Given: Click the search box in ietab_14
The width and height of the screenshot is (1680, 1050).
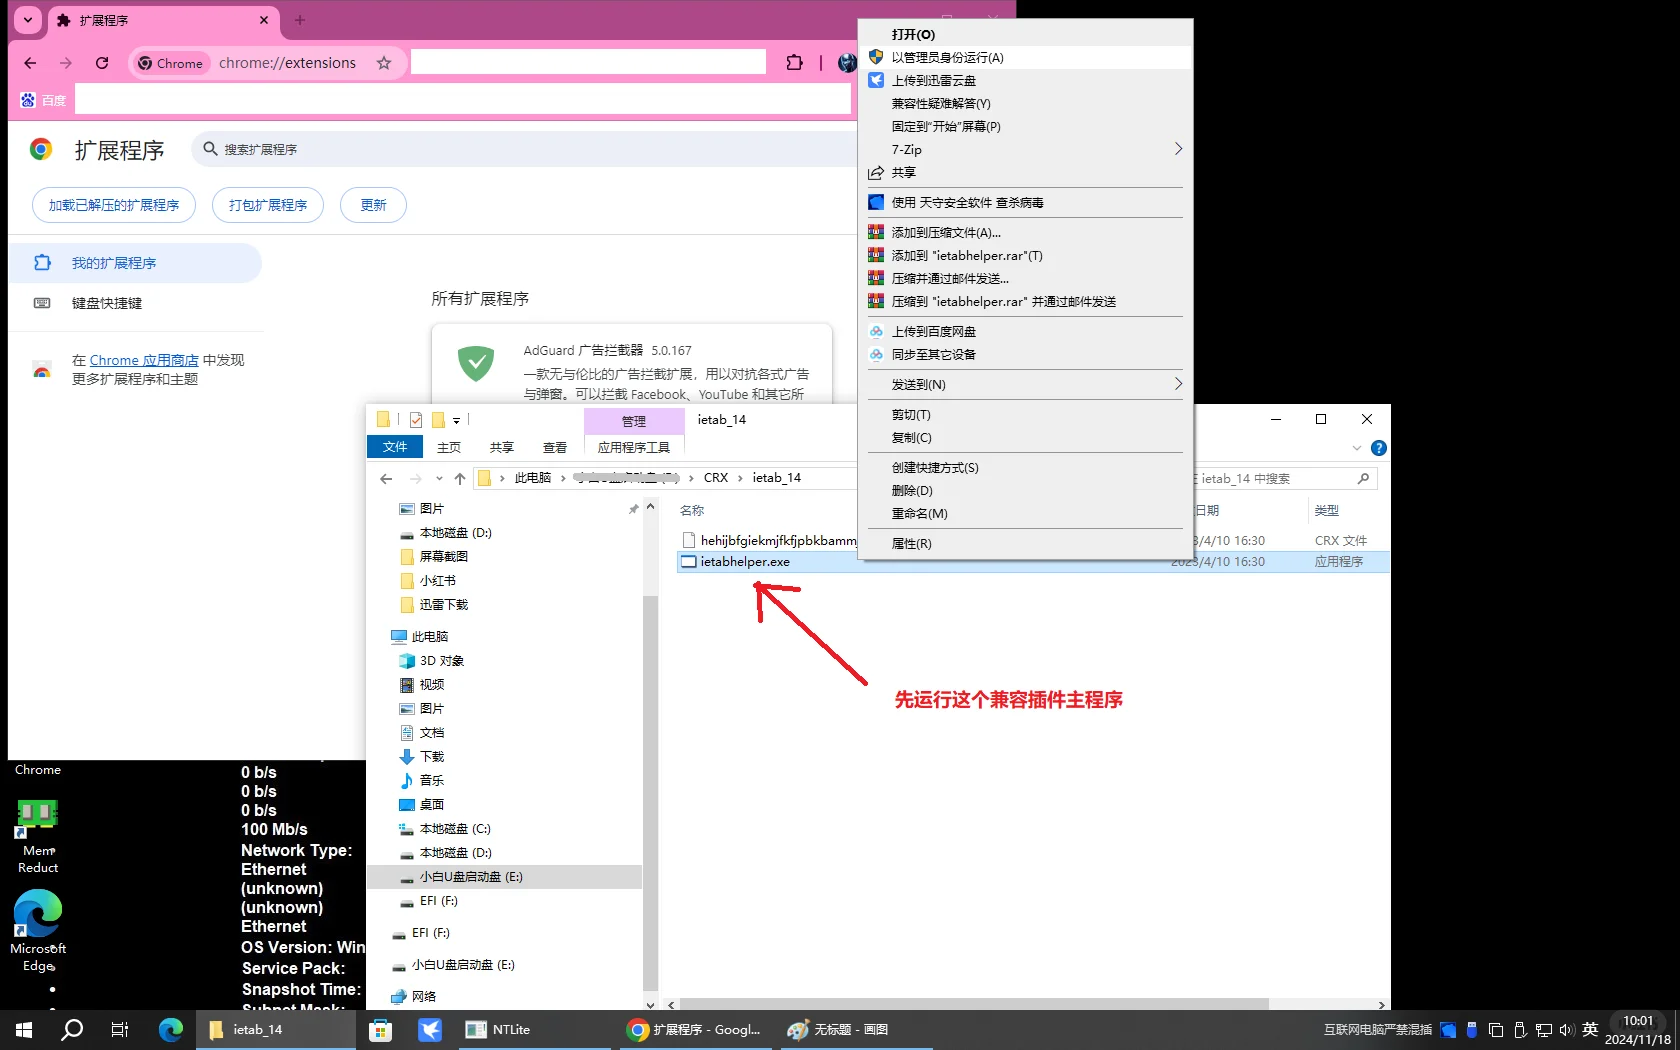Looking at the screenshot, I should pyautogui.click(x=1282, y=479).
